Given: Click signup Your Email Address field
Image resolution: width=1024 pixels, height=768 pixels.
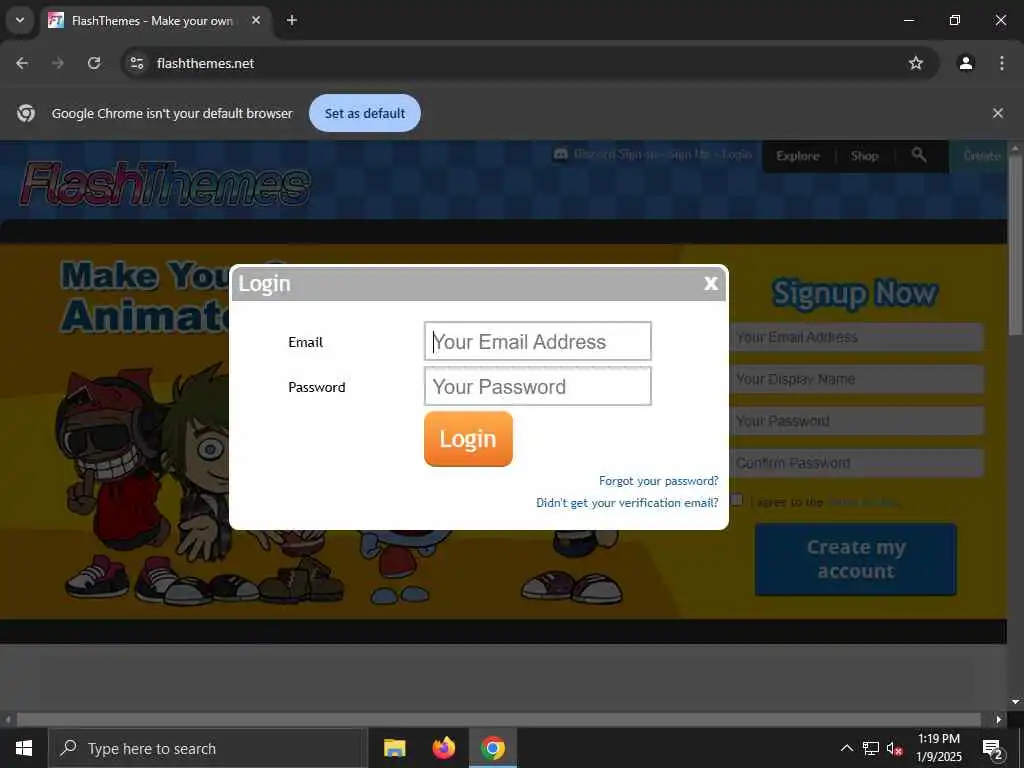Looking at the screenshot, I should pyautogui.click(x=856, y=337).
